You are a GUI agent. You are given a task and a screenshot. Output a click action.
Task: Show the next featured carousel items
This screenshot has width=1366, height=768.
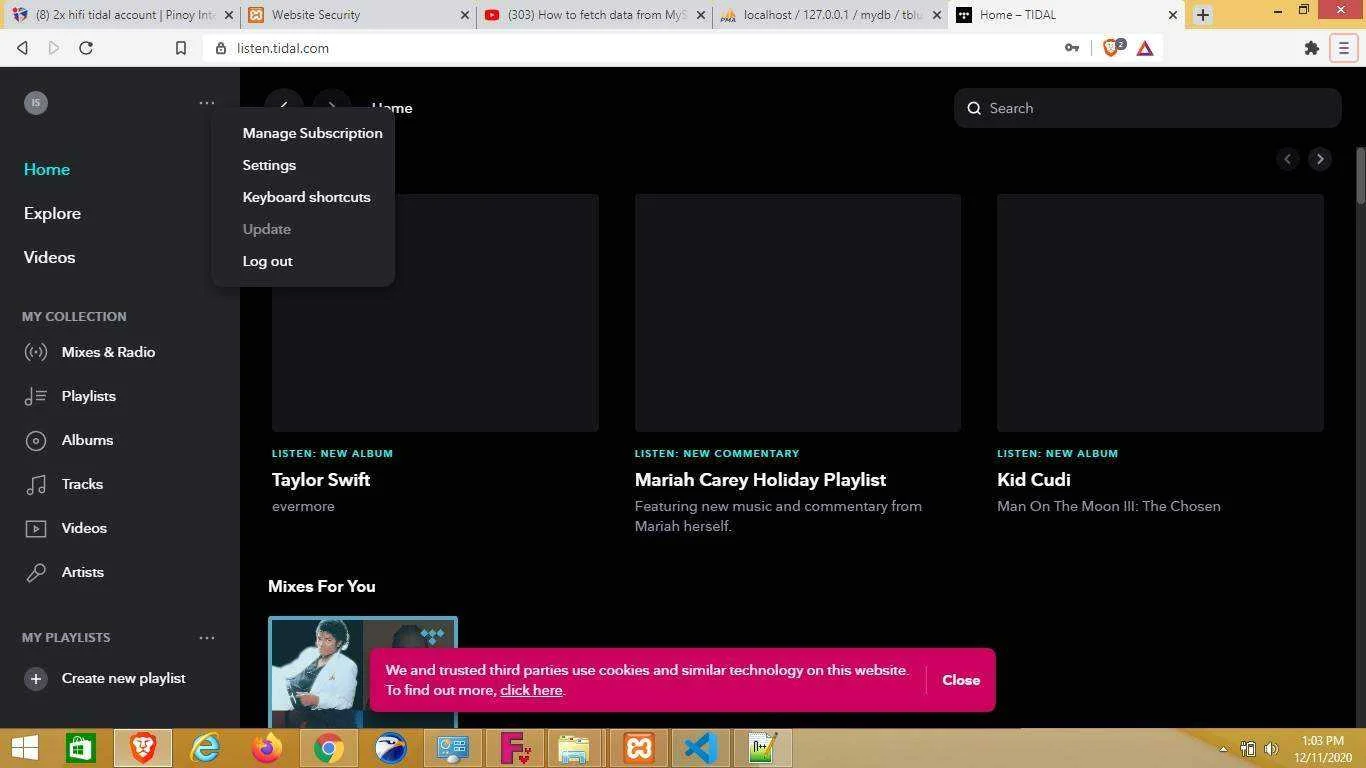[1320, 159]
